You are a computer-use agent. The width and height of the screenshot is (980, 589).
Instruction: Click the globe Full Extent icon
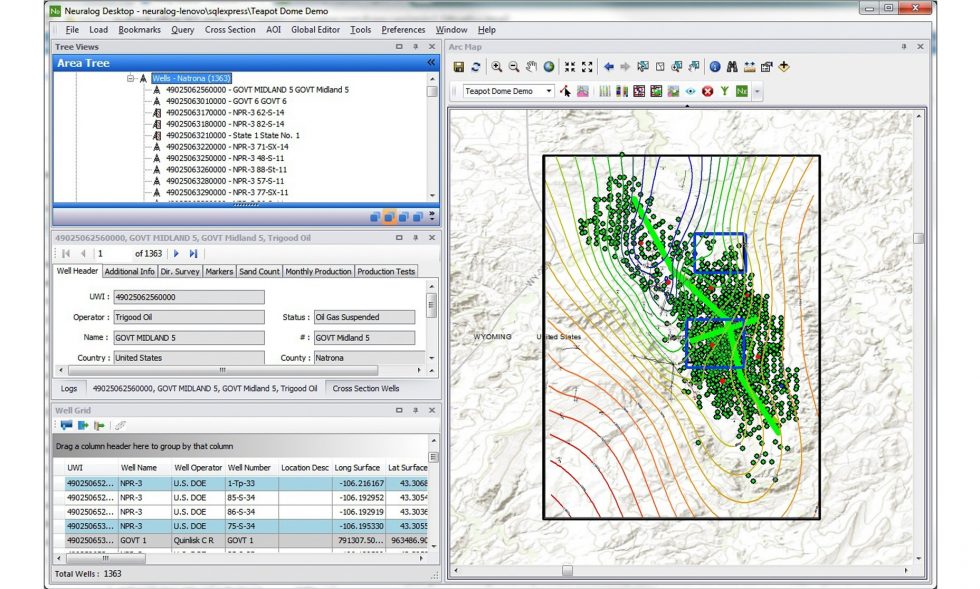548,67
